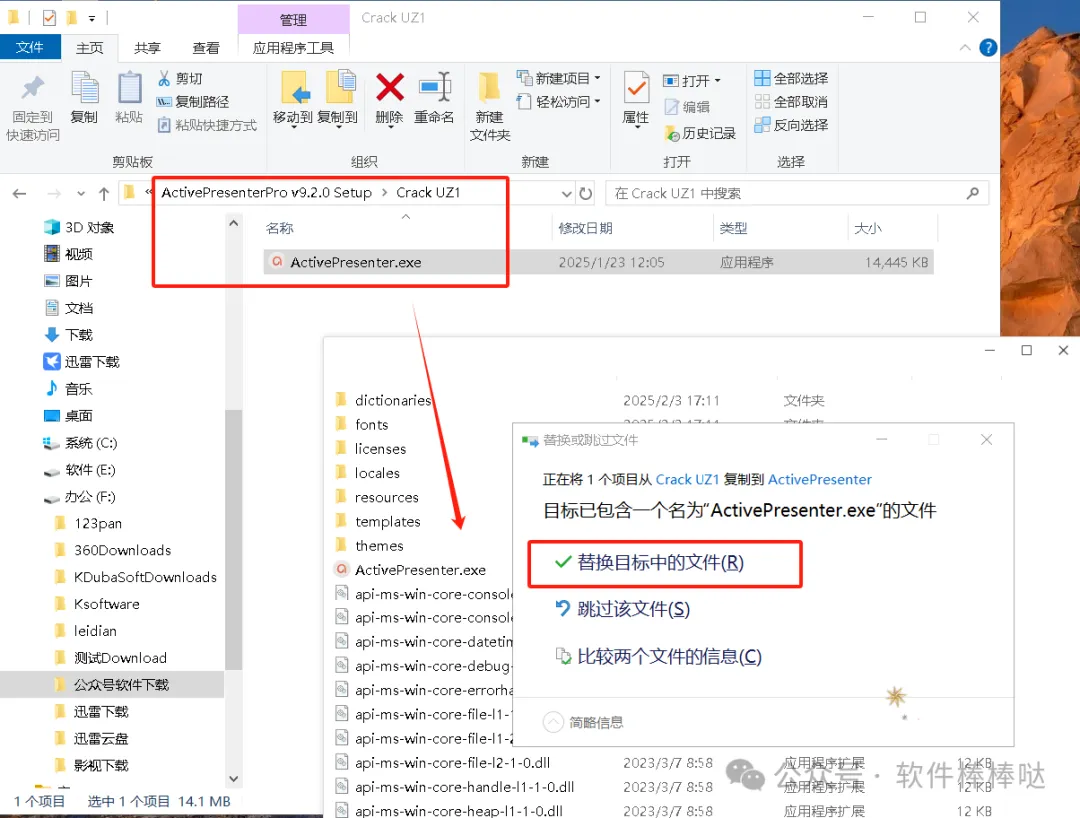Viewport: 1080px width, 818px height.
Task: Collapse details via 简略信息 chevron
Action: [x=553, y=722]
